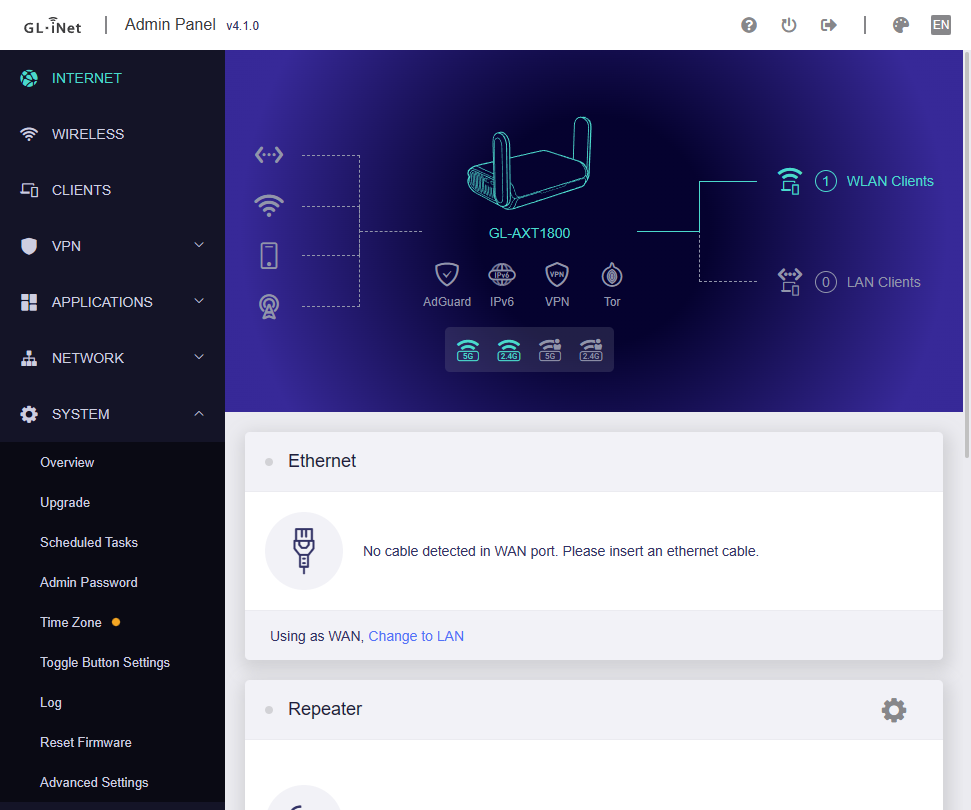Click the GL-AXT1800 router illustration

point(529,162)
